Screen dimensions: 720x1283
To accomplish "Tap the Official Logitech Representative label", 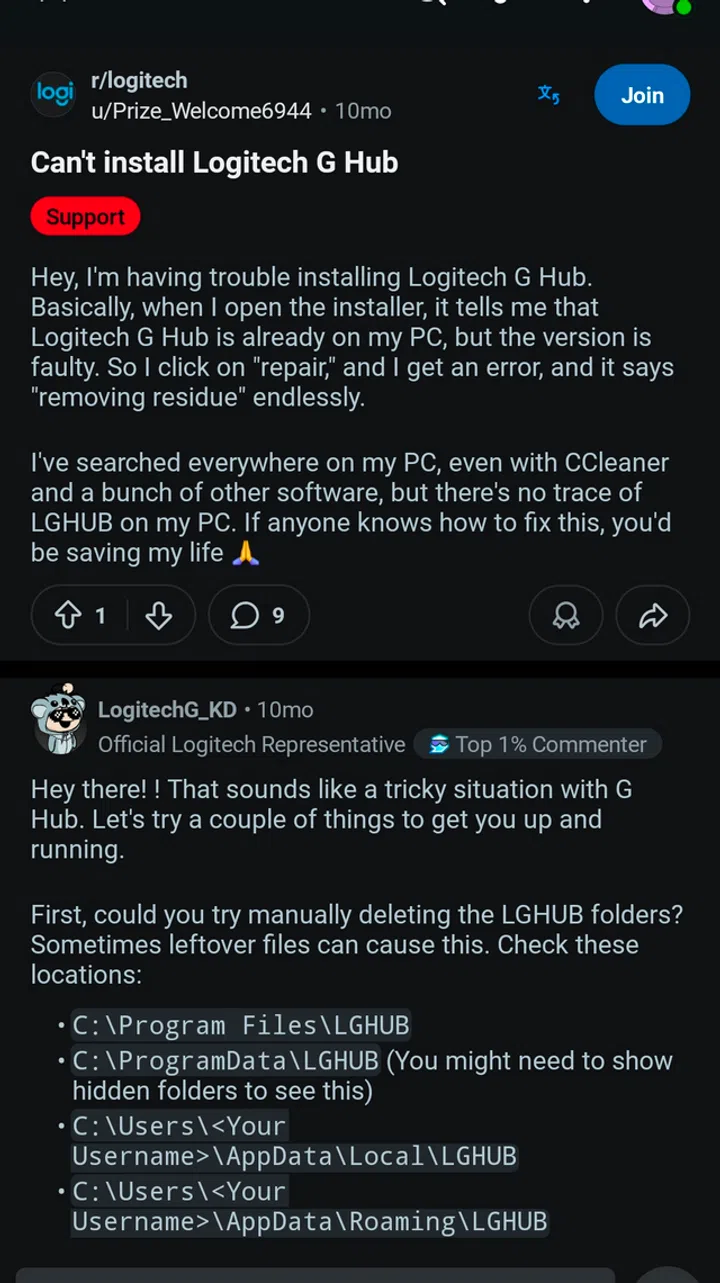I will coord(250,744).
